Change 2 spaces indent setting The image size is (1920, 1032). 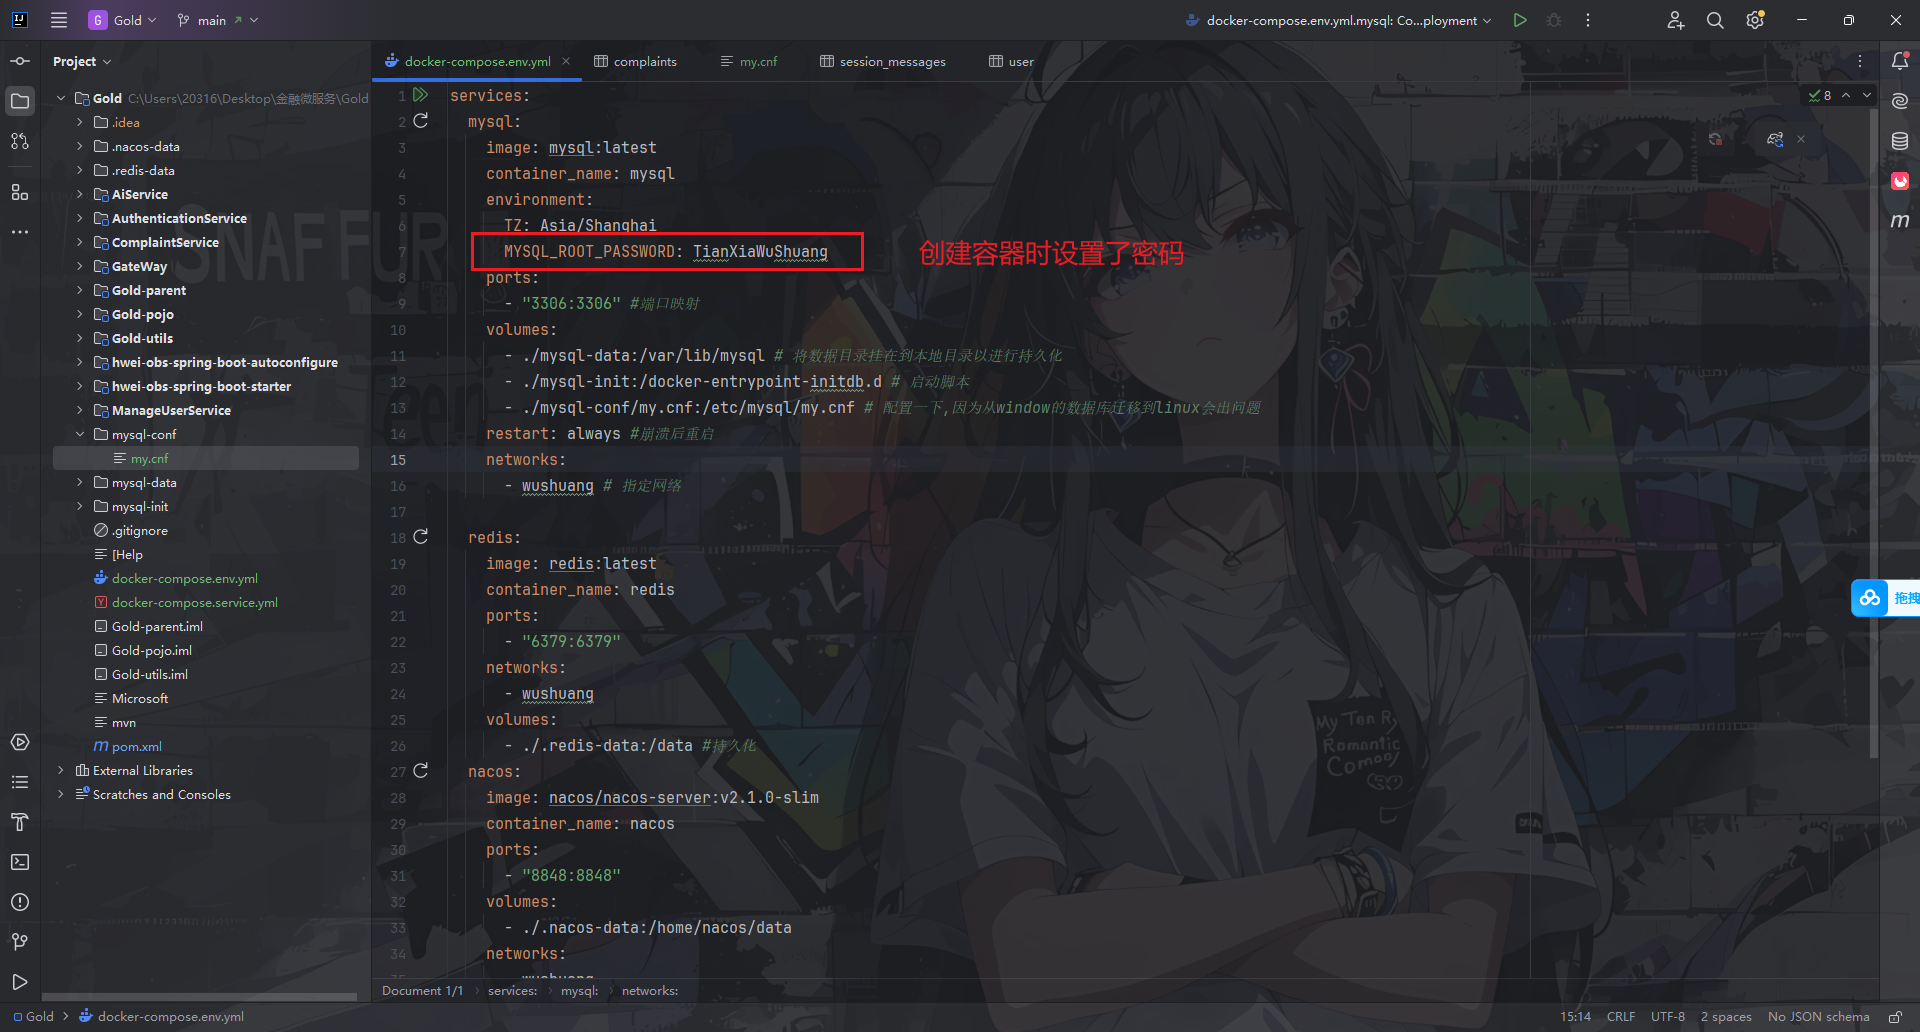[1726, 1016]
